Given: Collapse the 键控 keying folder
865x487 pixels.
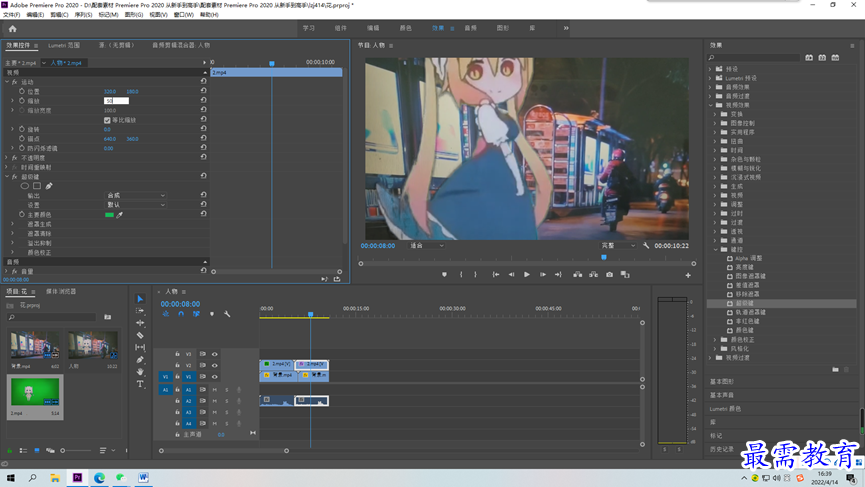Looking at the screenshot, I should point(716,249).
